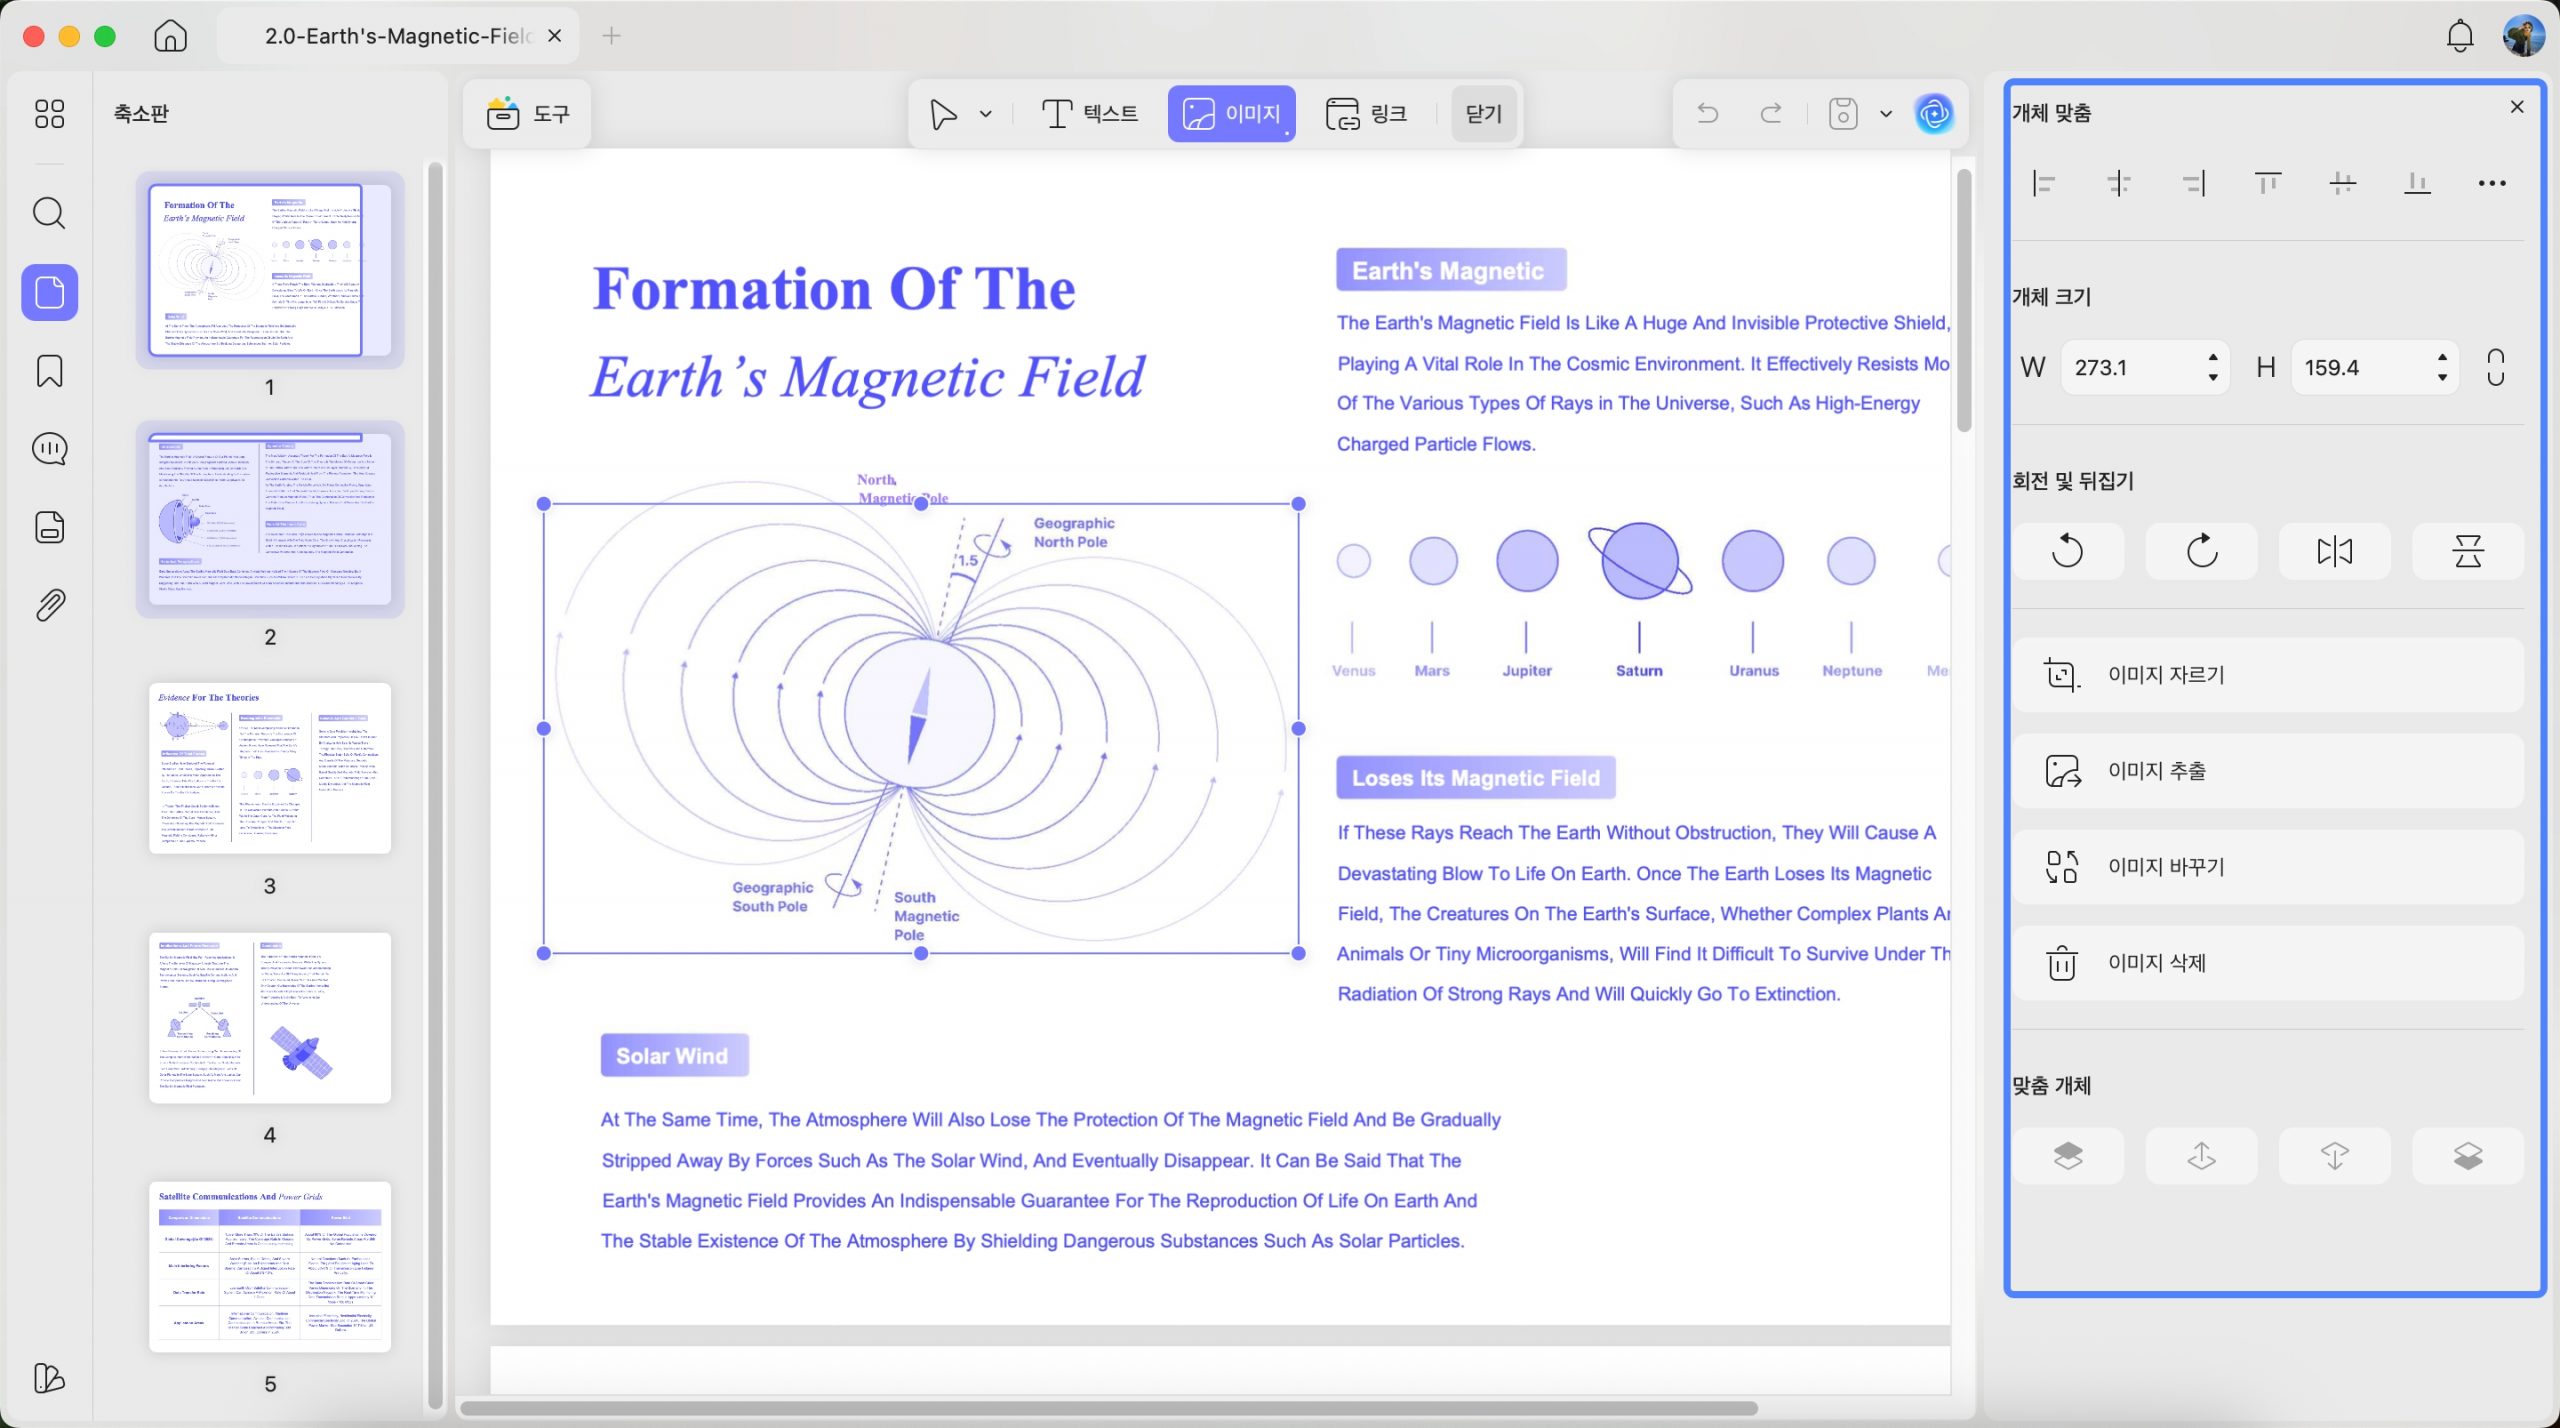2560x1428 pixels.
Task: Expand the save options dropdown arrow
Action: [1886, 114]
